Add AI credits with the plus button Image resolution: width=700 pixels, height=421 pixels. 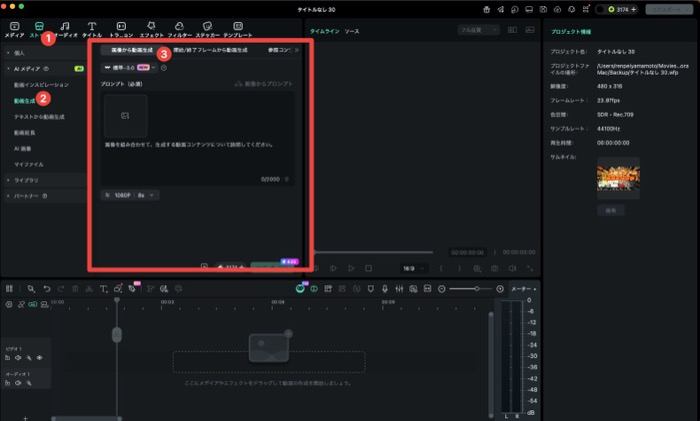[x=633, y=9]
